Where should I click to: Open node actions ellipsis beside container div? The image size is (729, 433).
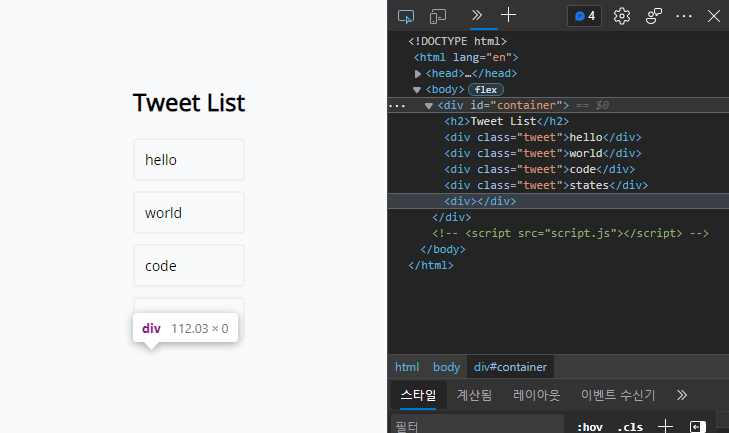coord(397,106)
